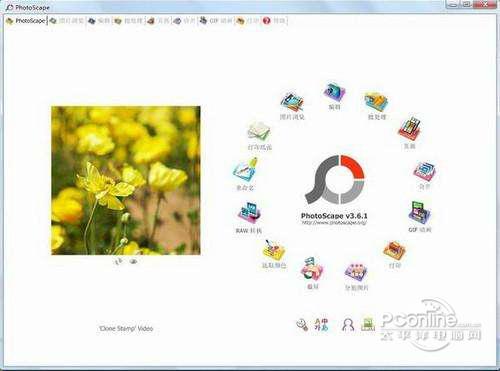Open the 'Clone Stamp' Video link

(x=126, y=328)
